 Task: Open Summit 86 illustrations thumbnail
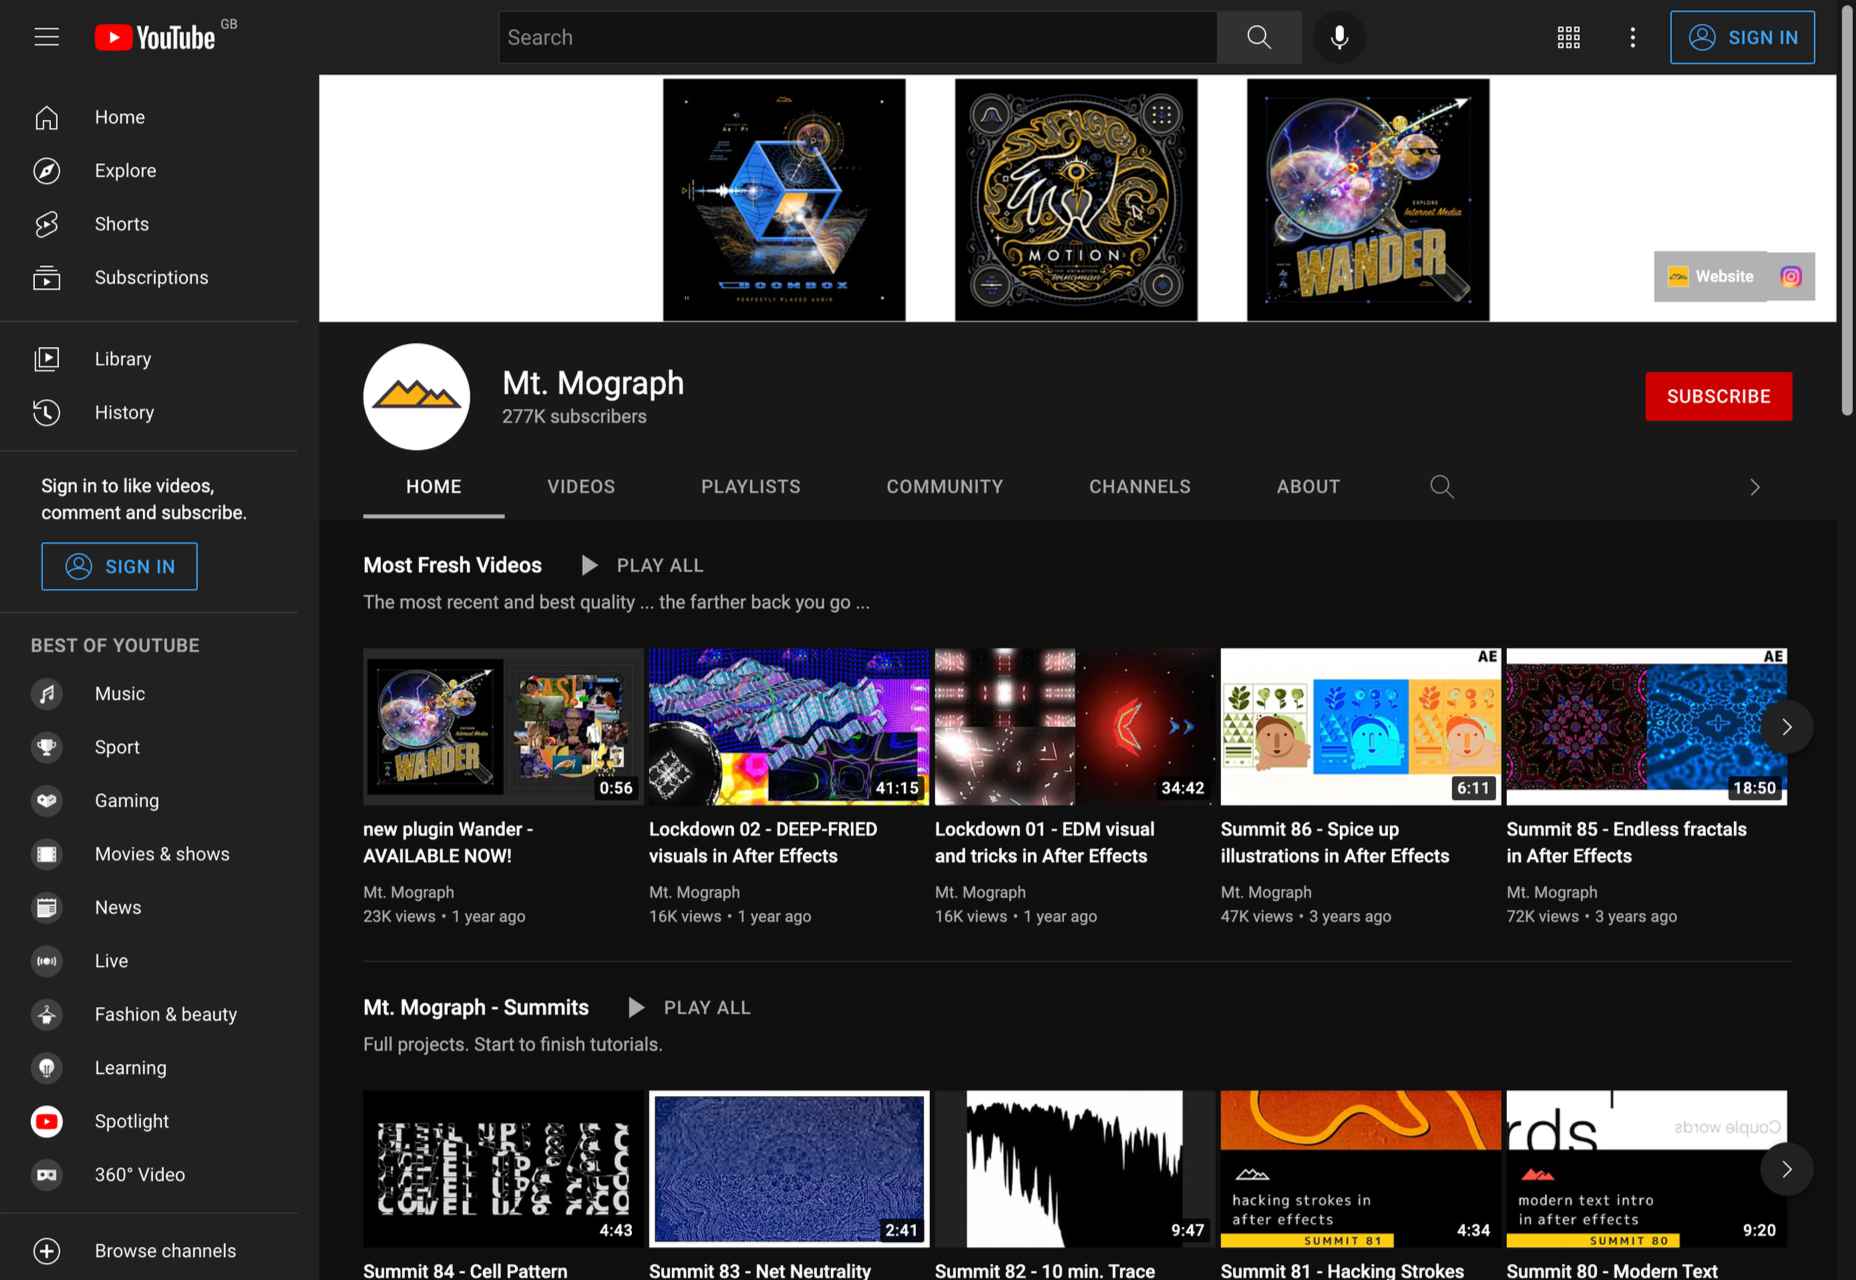(1361, 727)
